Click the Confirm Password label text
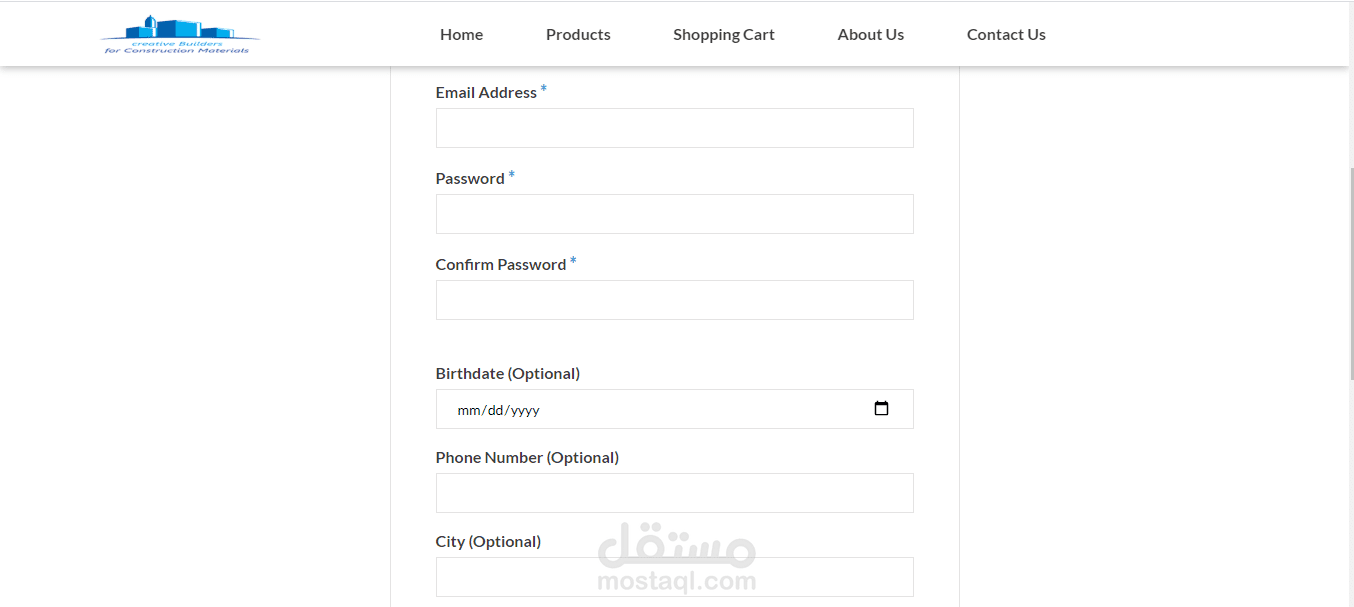The width and height of the screenshot is (1354, 607). pos(501,264)
